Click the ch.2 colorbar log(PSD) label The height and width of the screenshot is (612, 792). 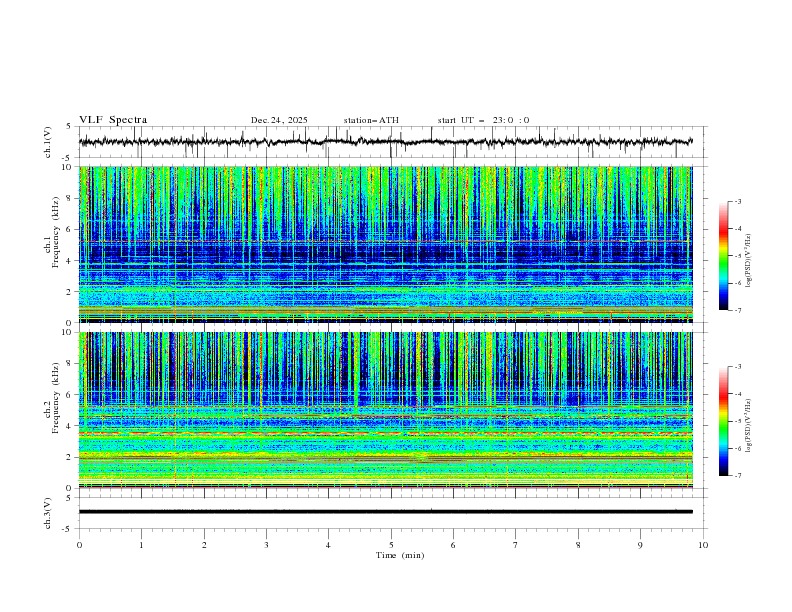(748, 425)
